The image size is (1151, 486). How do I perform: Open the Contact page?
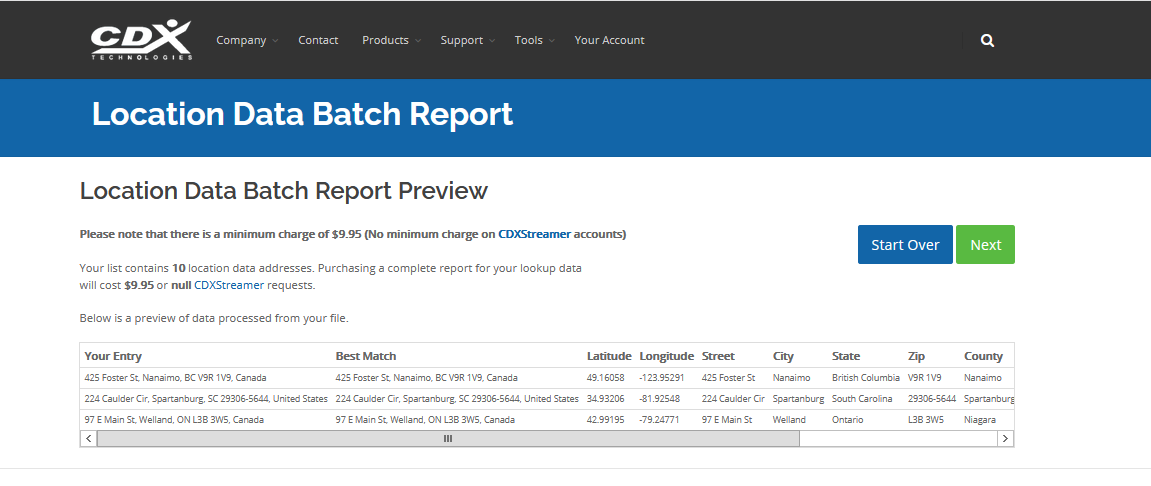coord(318,40)
